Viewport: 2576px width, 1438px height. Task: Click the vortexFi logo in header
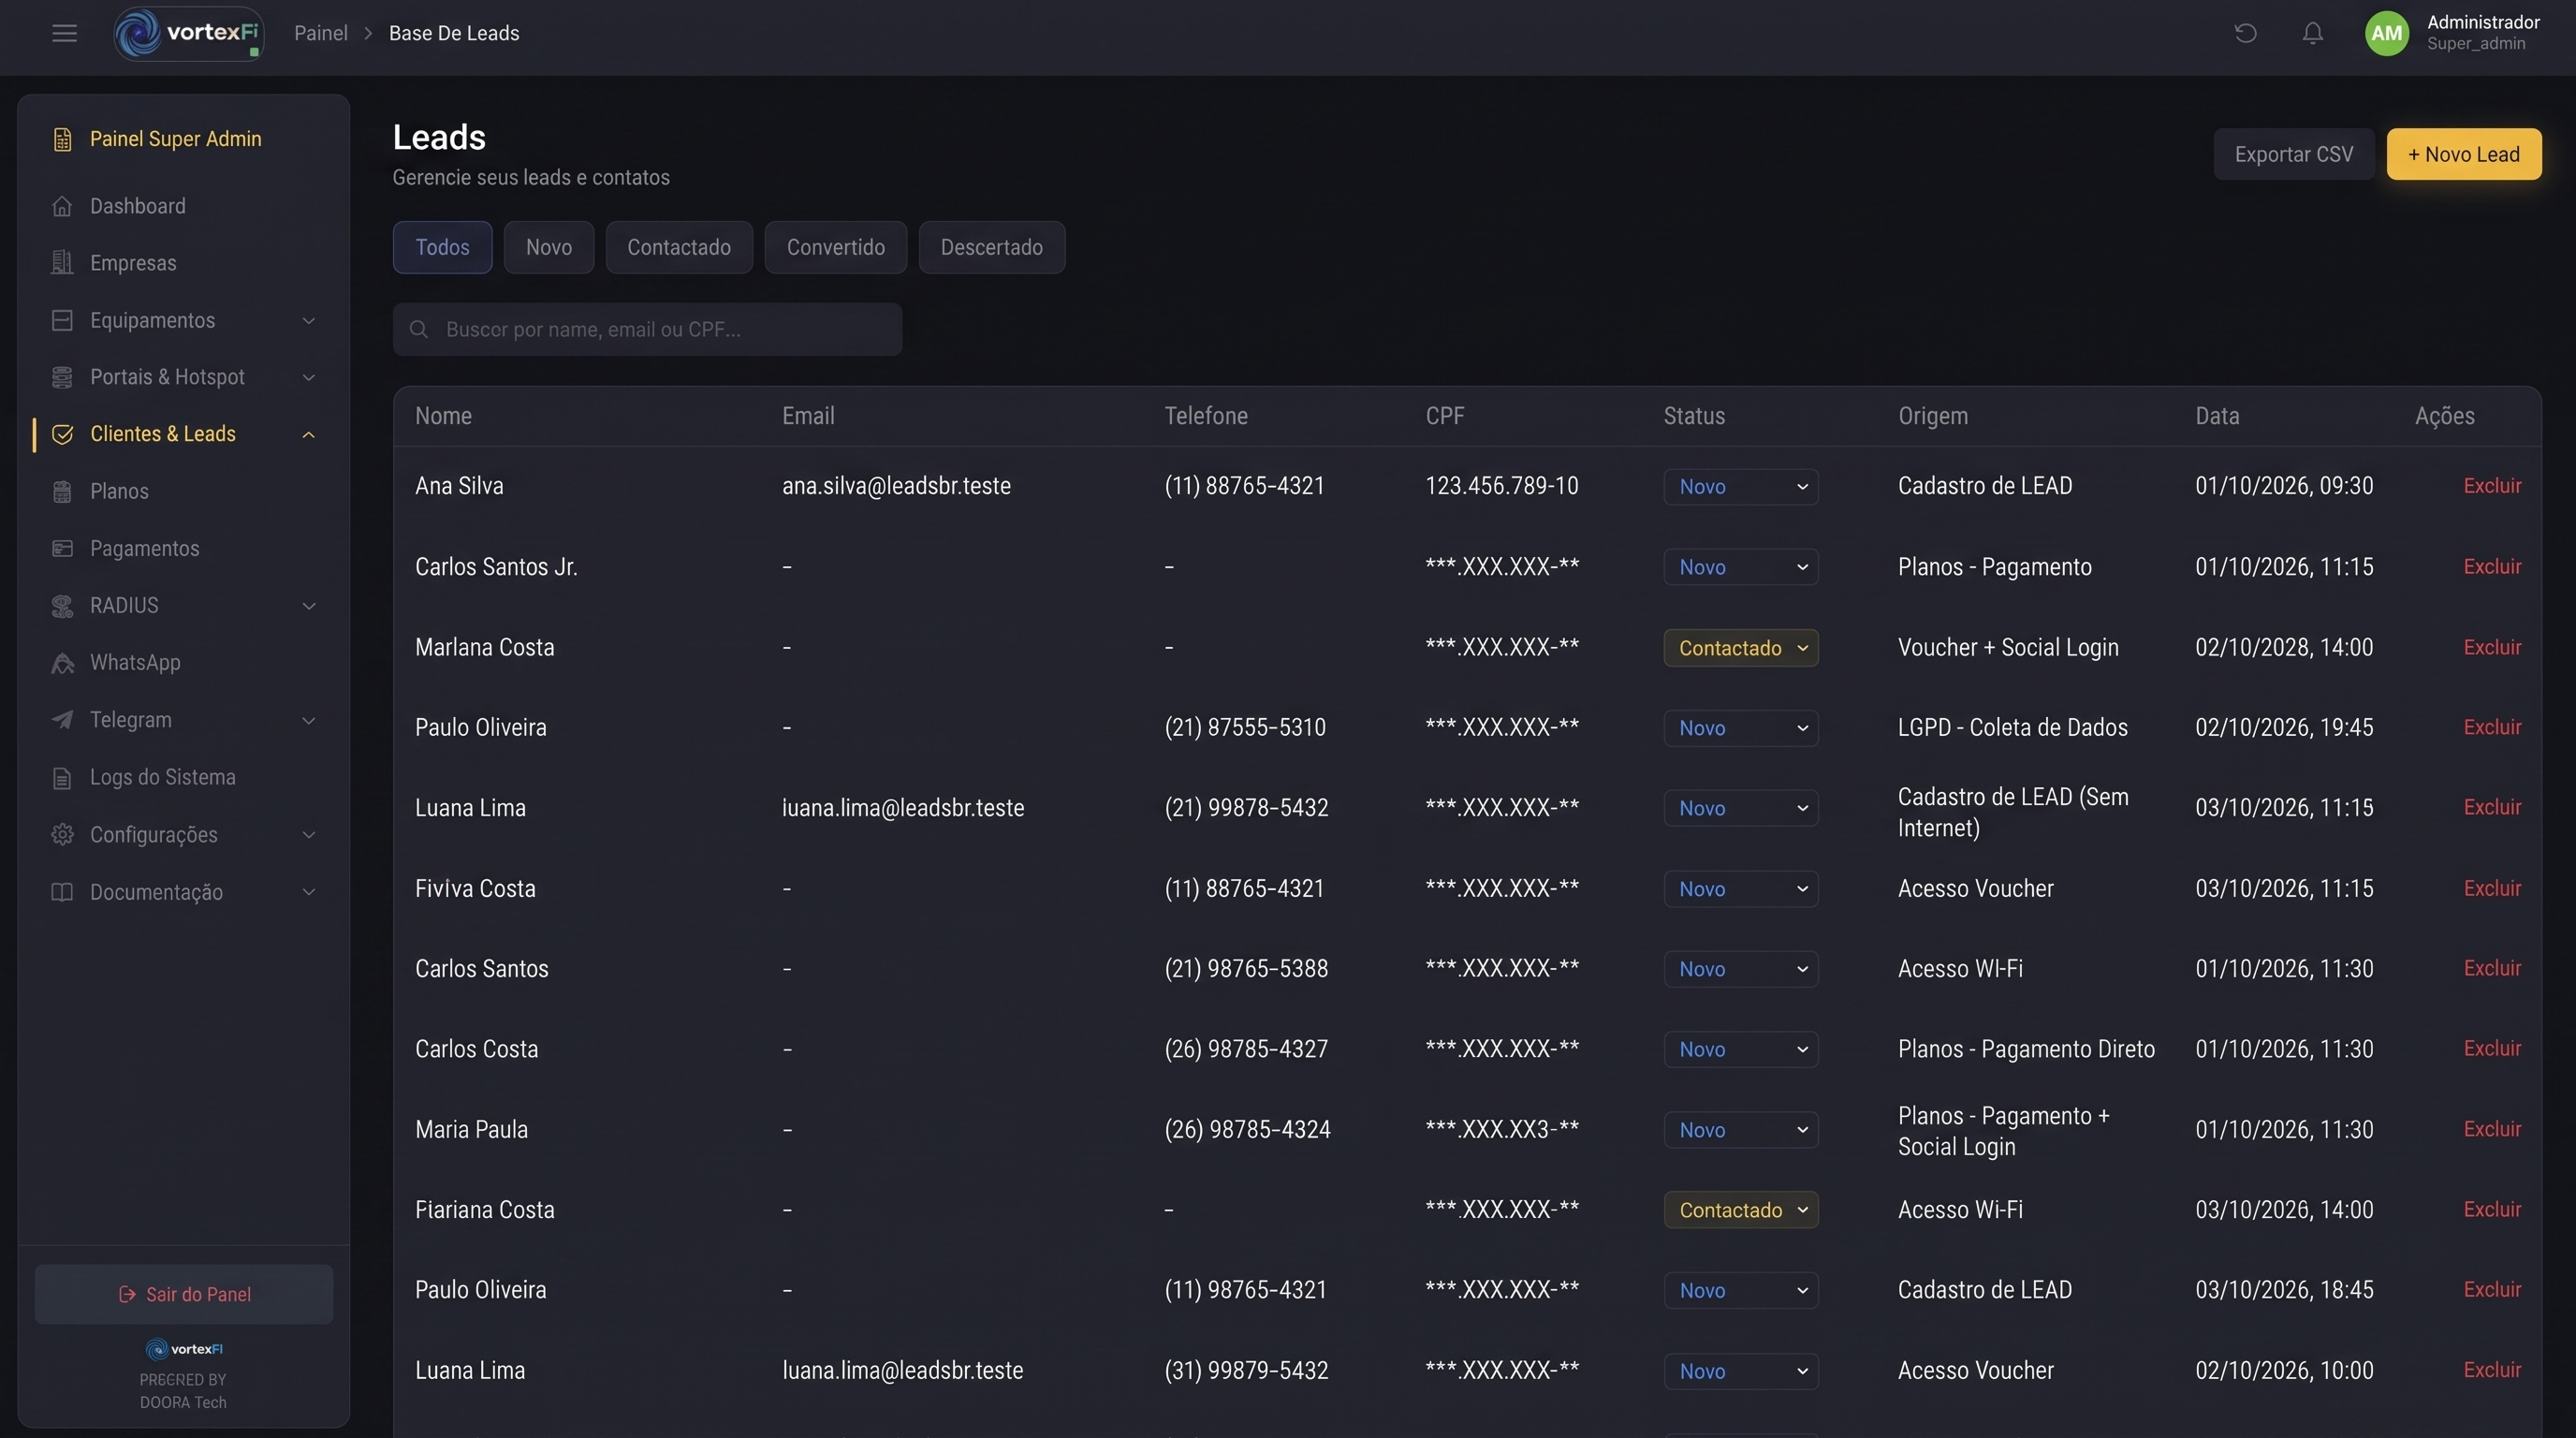click(189, 33)
